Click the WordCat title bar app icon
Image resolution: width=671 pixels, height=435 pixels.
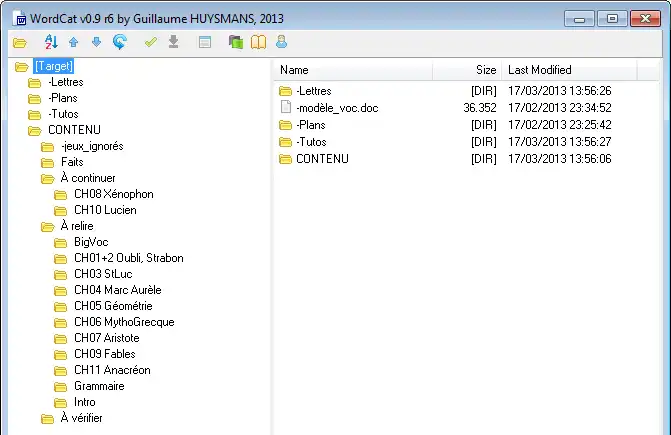click(21, 19)
